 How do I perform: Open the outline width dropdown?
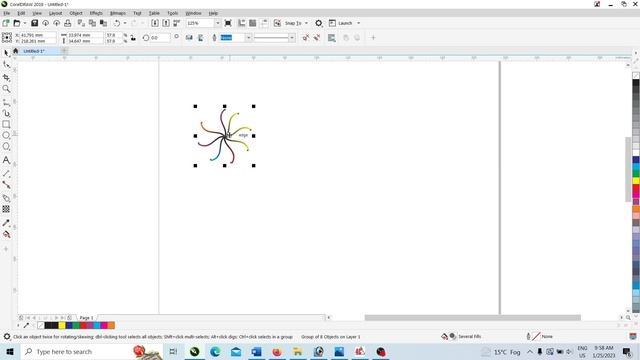coord(248,38)
